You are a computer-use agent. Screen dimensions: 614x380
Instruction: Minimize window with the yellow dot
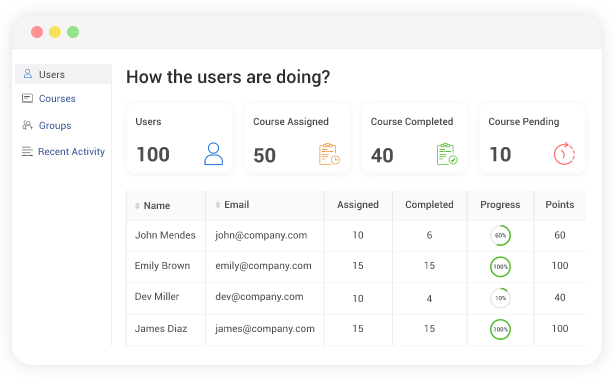pyautogui.click(x=55, y=32)
